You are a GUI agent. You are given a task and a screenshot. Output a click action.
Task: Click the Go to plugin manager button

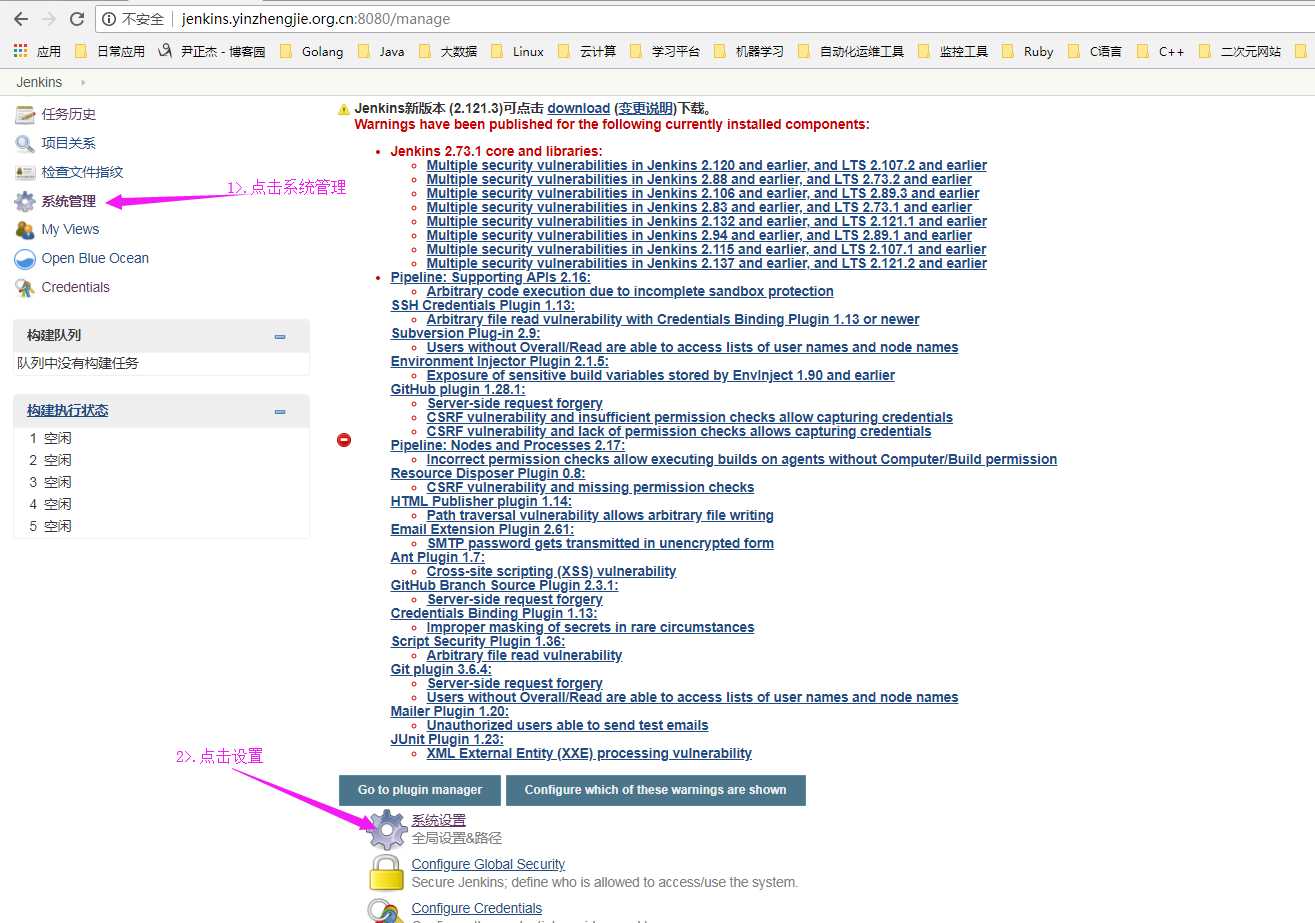click(x=420, y=790)
